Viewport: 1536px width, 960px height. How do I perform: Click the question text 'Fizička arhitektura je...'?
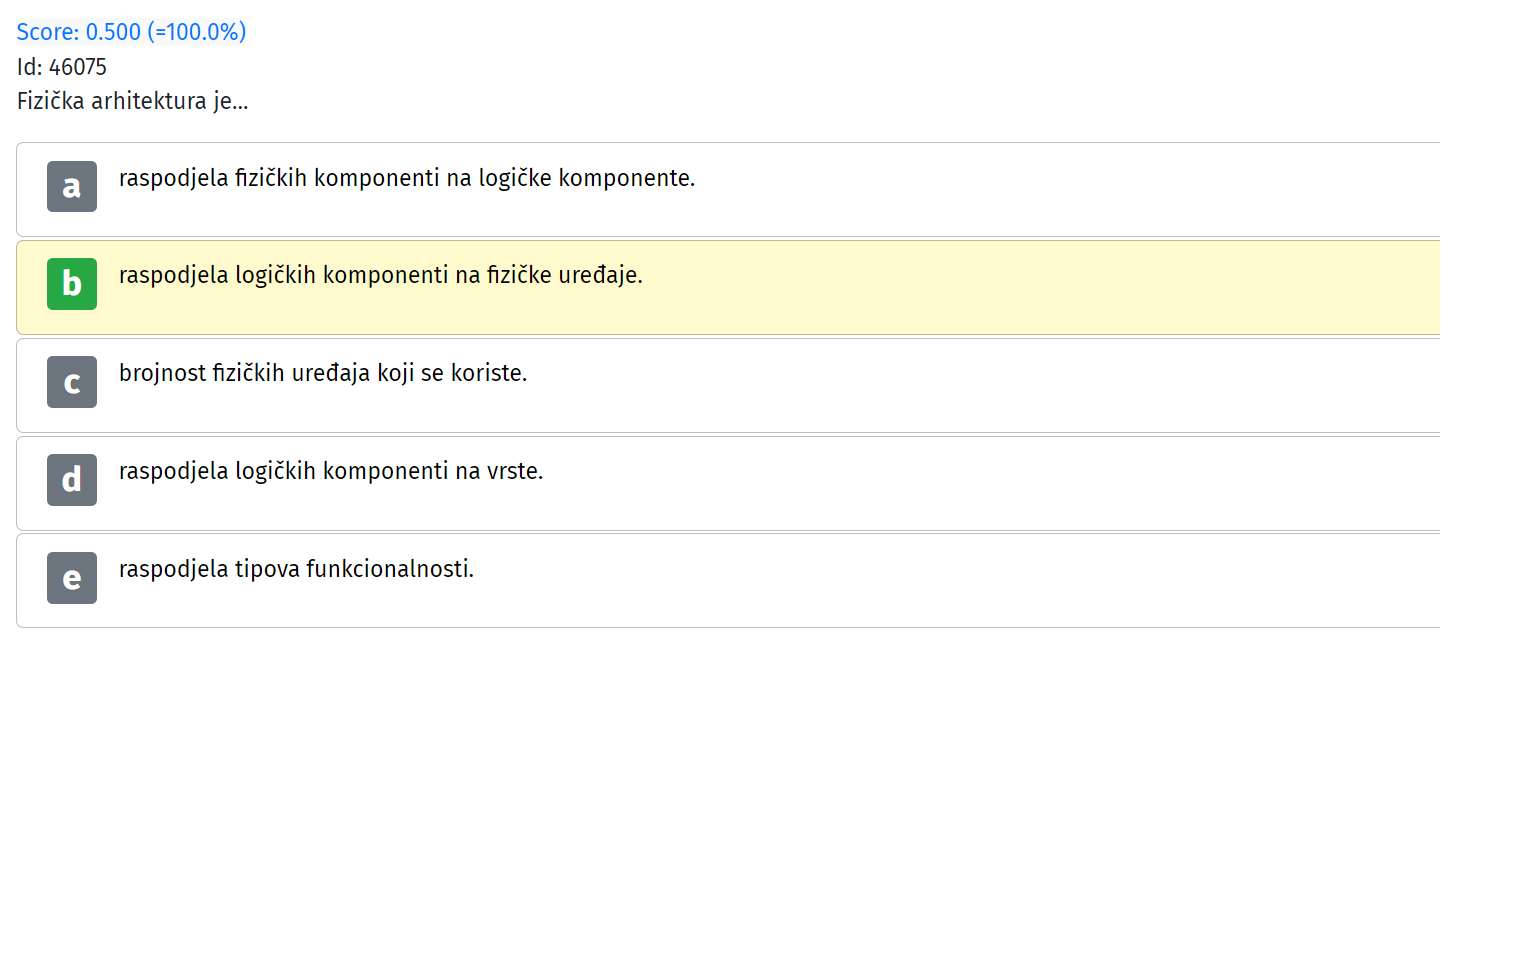tap(133, 101)
